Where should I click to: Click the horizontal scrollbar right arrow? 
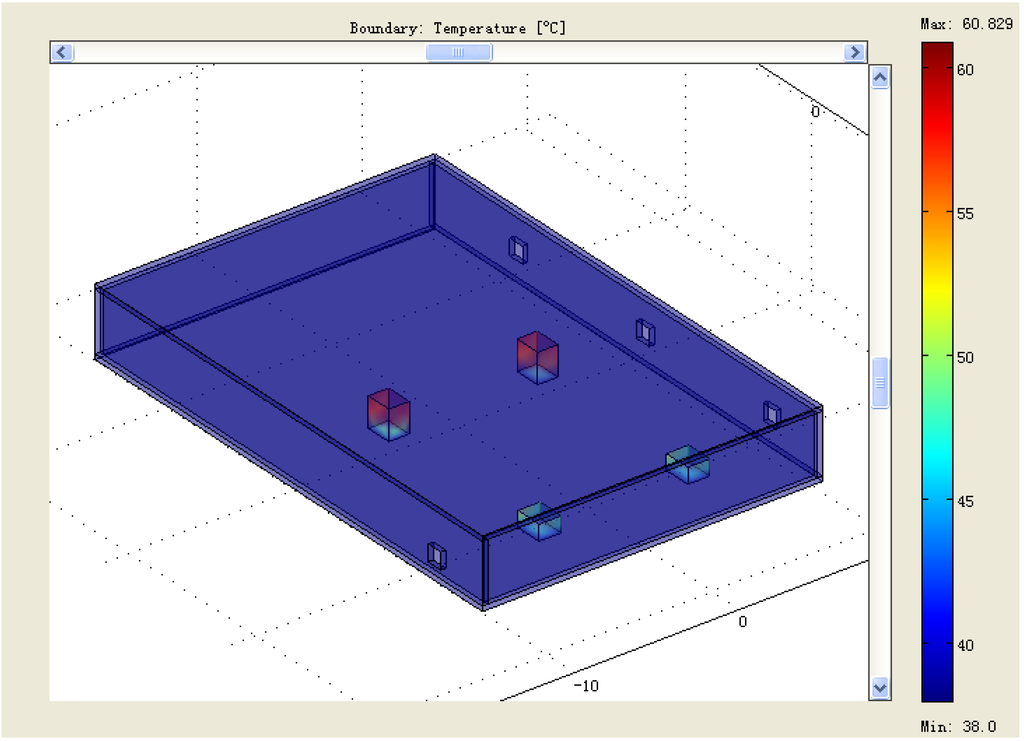tap(854, 52)
